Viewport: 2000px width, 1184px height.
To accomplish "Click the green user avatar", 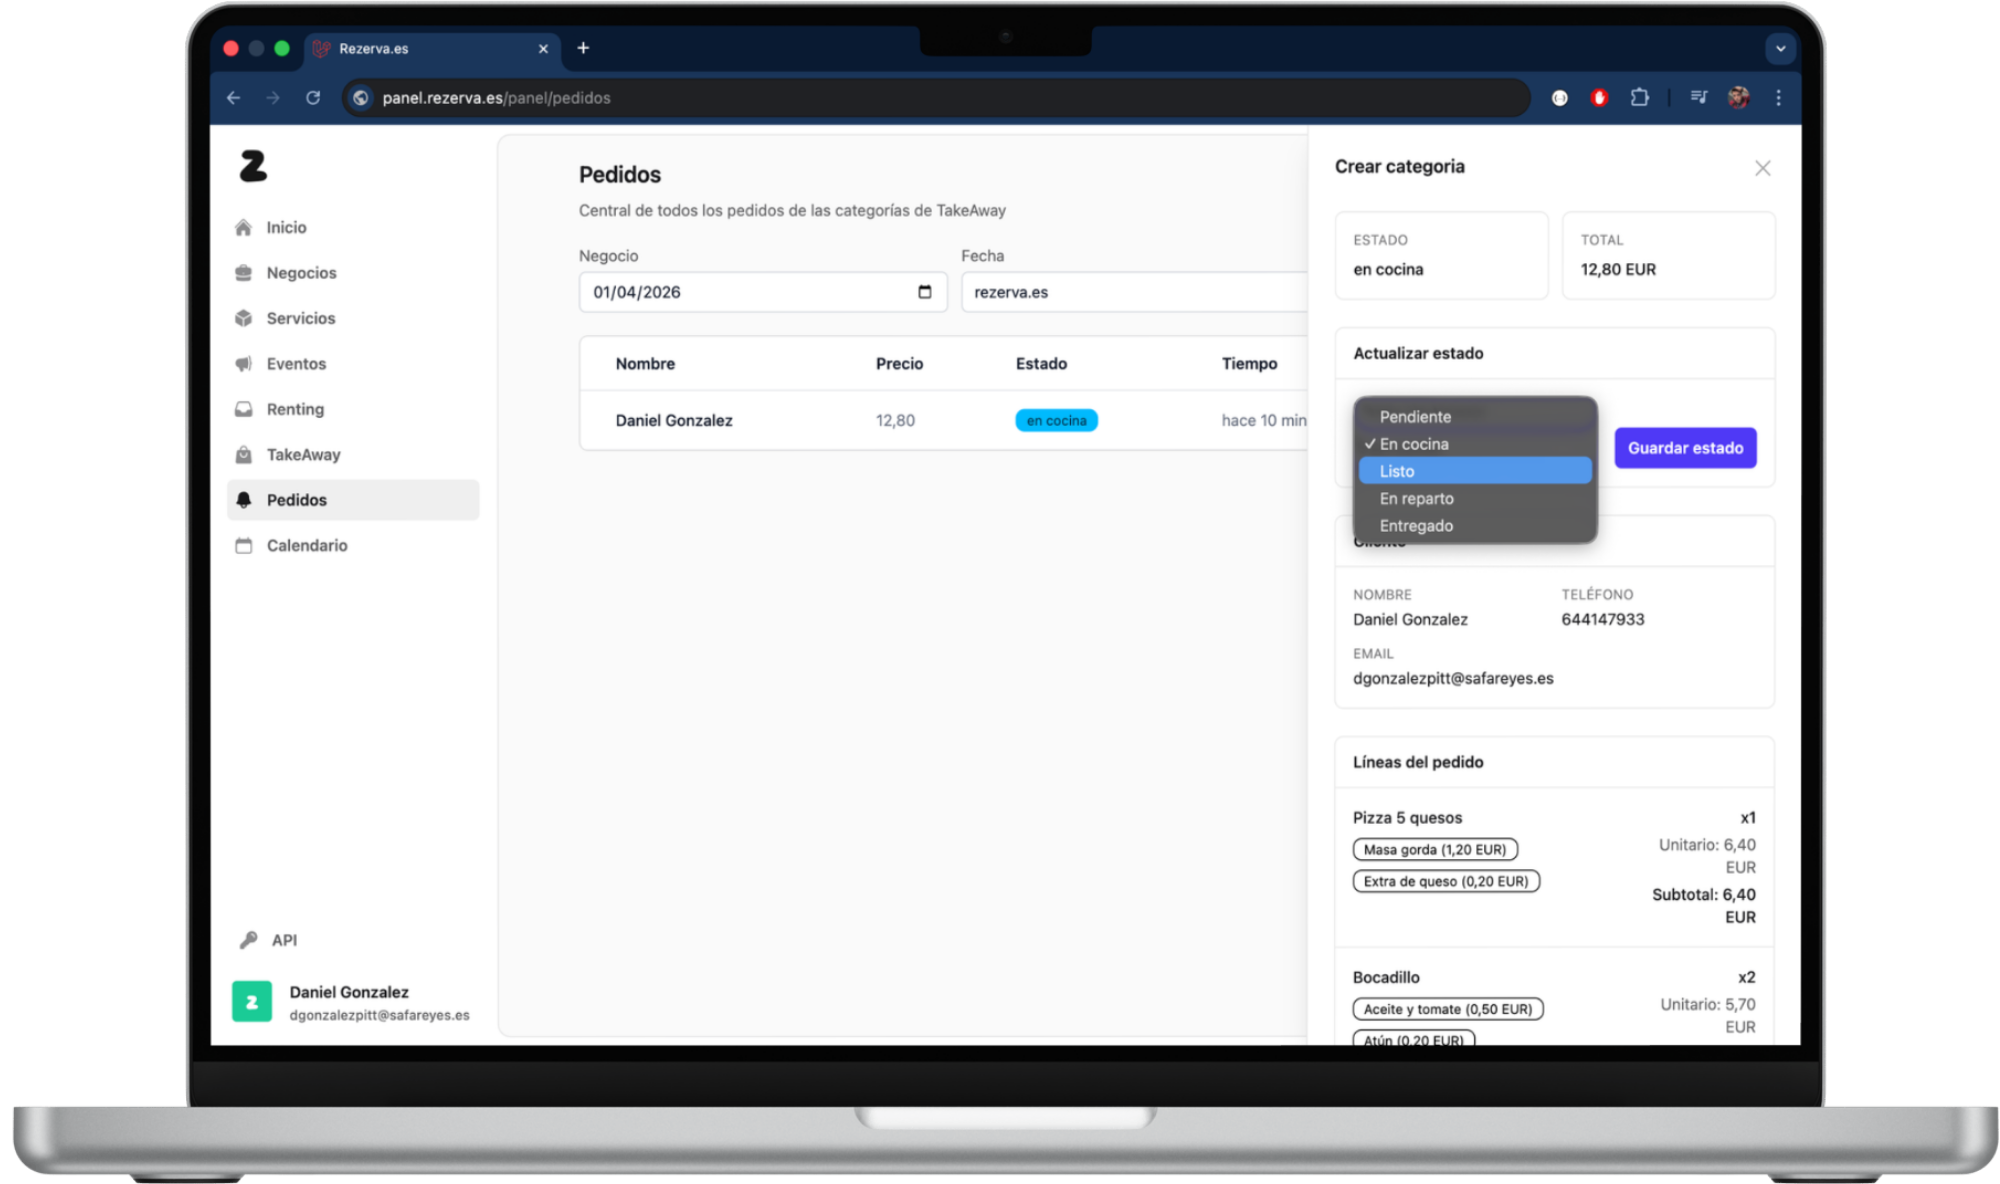I will pos(252,1001).
